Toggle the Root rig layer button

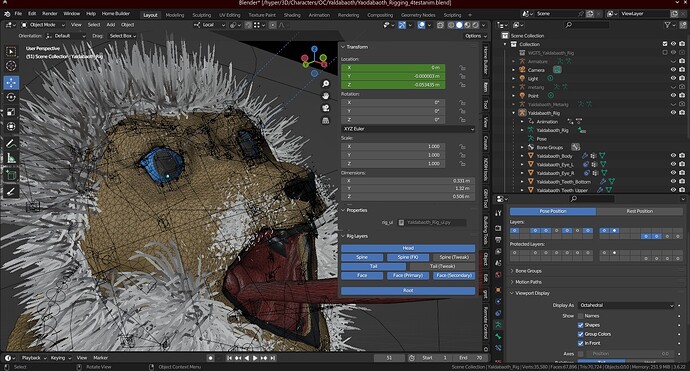[x=408, y=291]
